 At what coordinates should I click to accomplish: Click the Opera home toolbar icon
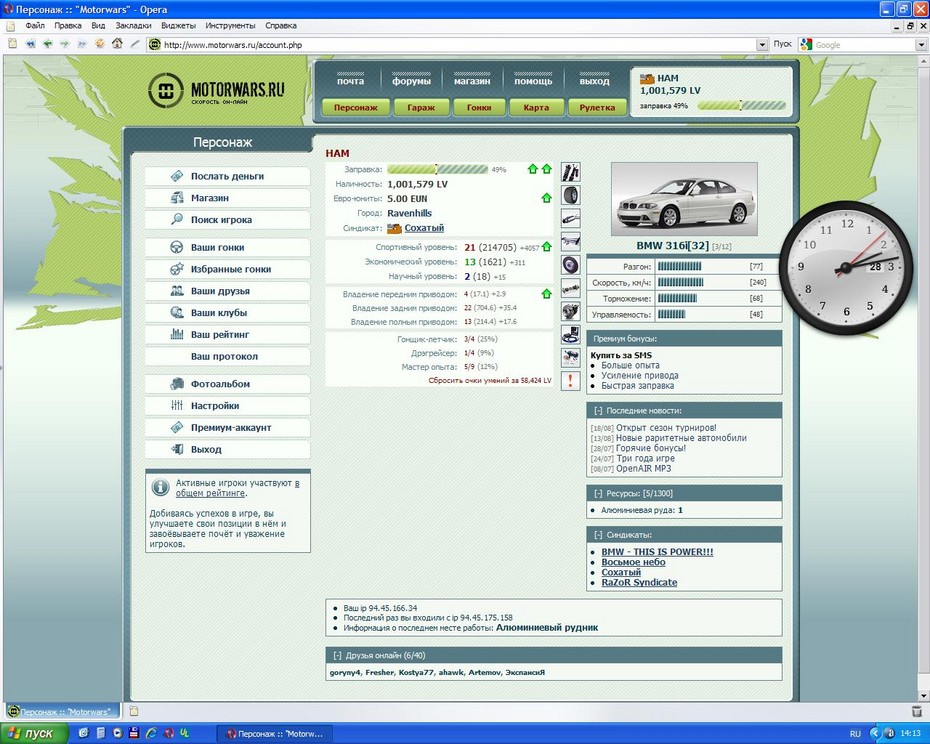117,44
